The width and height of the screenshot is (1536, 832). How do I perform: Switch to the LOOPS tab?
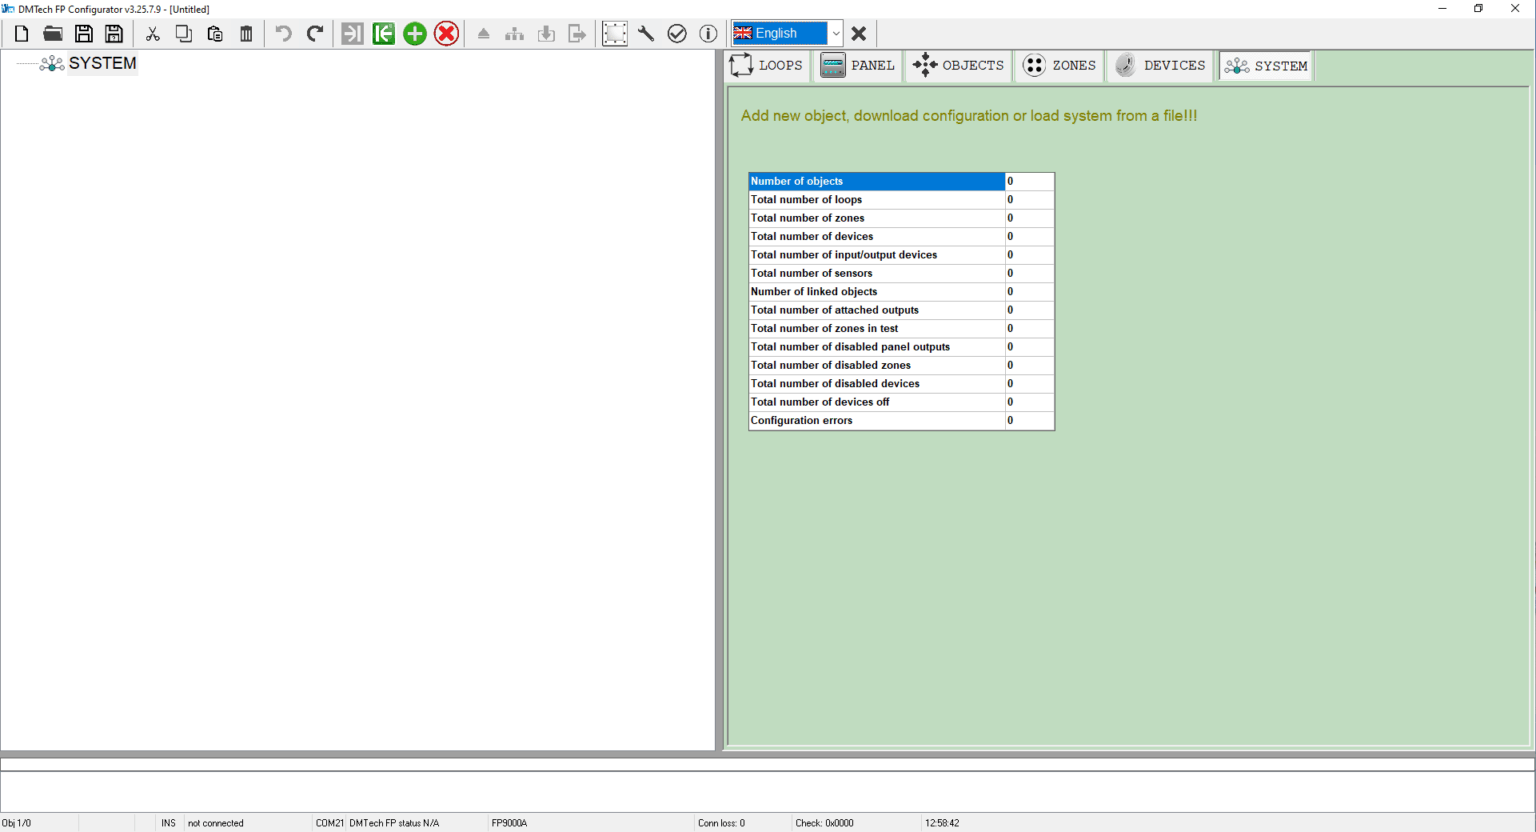(766, 65)
